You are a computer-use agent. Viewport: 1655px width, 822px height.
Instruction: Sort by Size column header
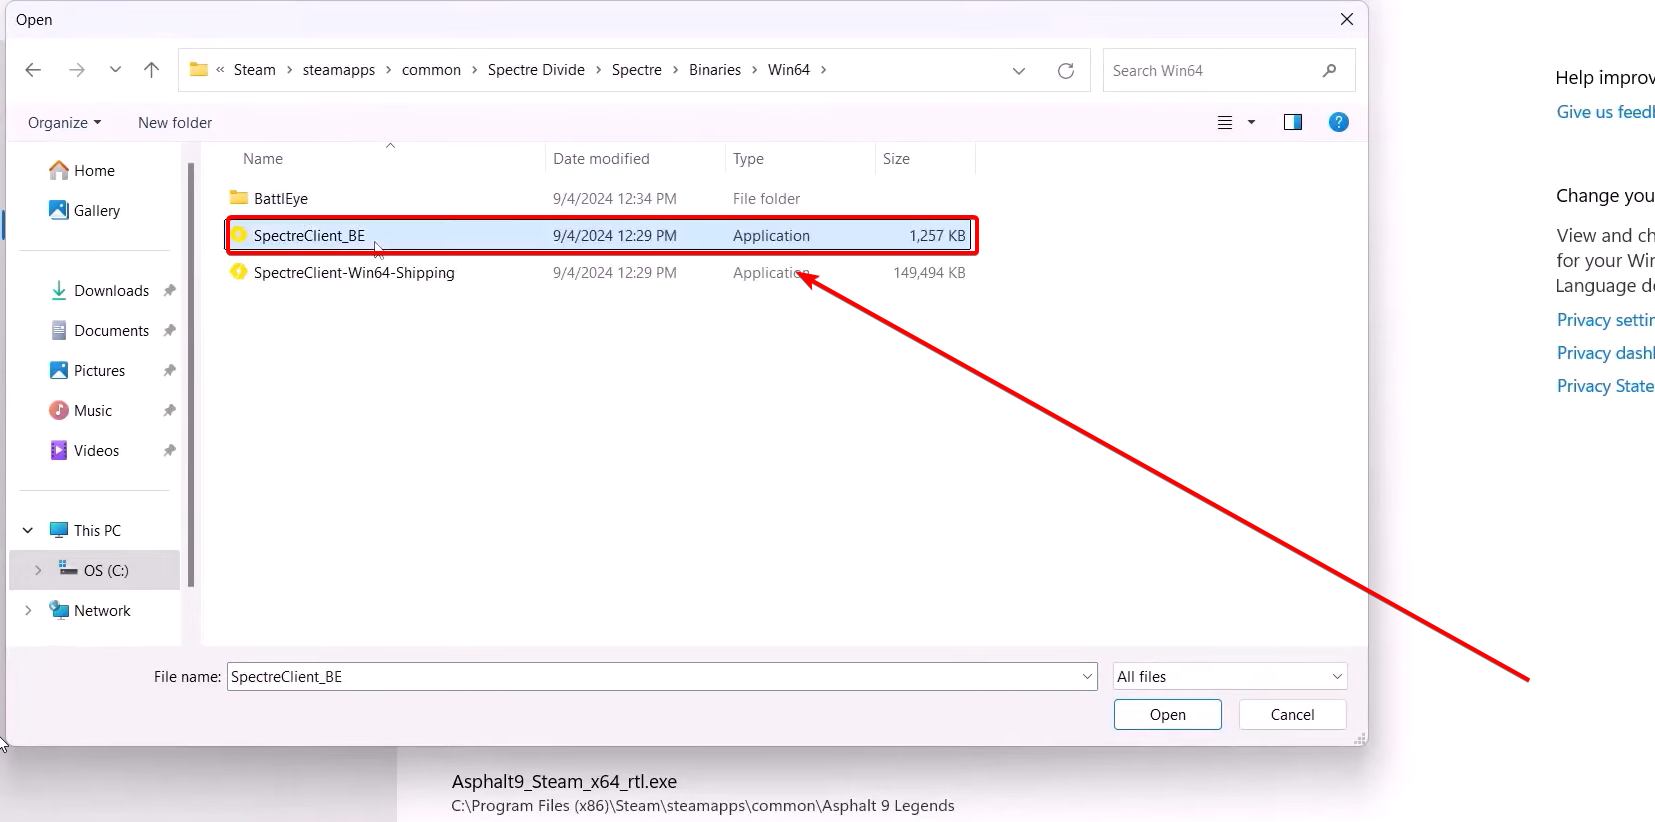[896, 159]
